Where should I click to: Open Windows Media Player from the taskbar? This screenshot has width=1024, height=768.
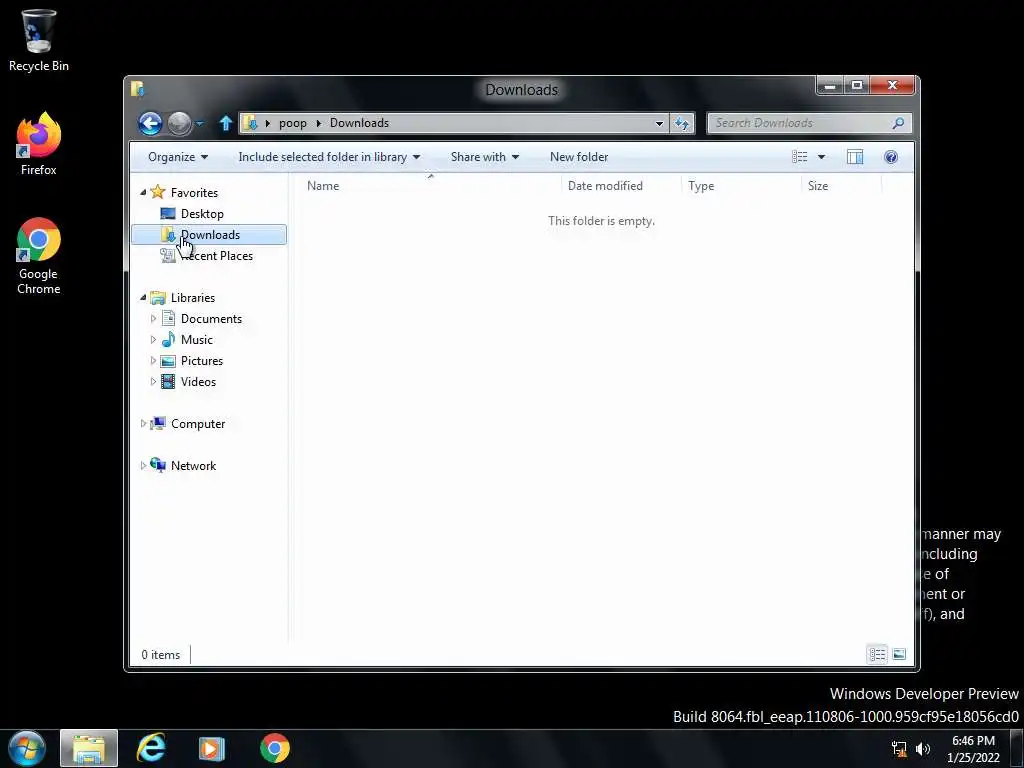[212, 748]
